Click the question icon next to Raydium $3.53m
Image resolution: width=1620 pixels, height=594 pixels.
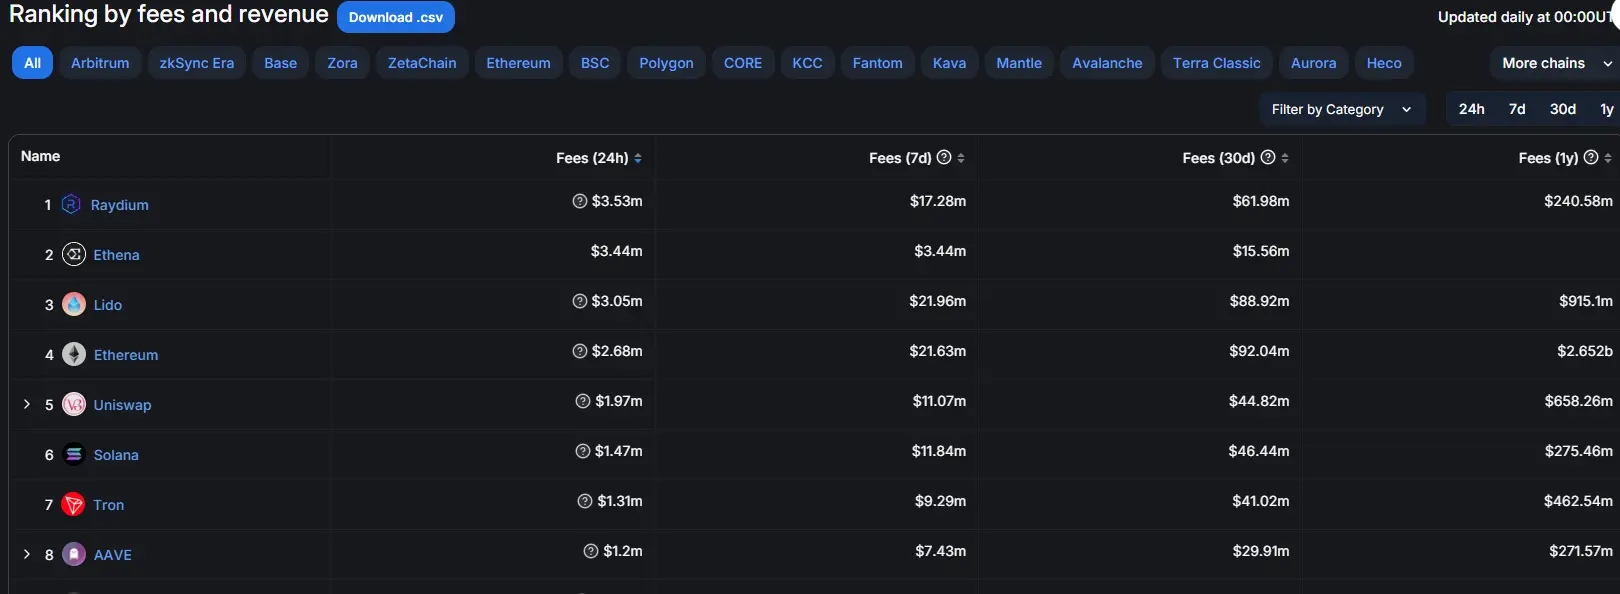[579, 201]
